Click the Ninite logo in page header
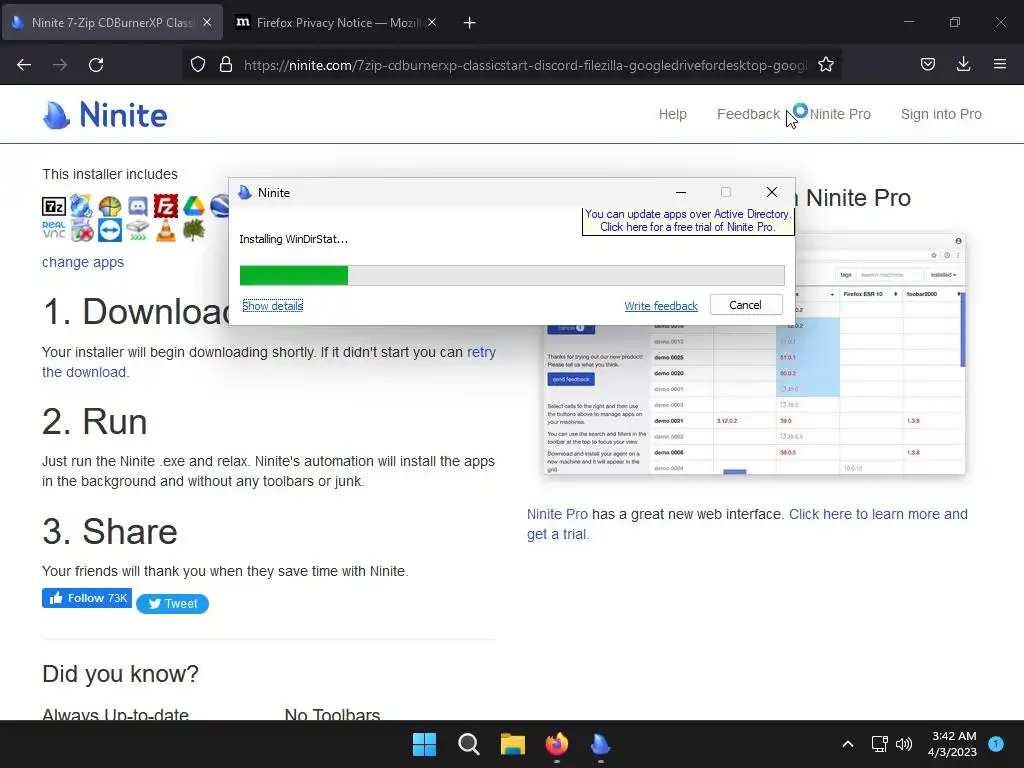 (x=105, y=115)
